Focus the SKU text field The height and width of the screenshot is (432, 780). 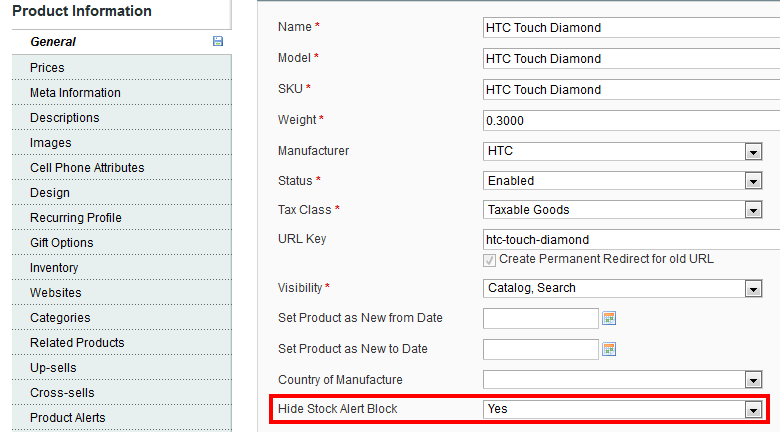coord(630,90)
